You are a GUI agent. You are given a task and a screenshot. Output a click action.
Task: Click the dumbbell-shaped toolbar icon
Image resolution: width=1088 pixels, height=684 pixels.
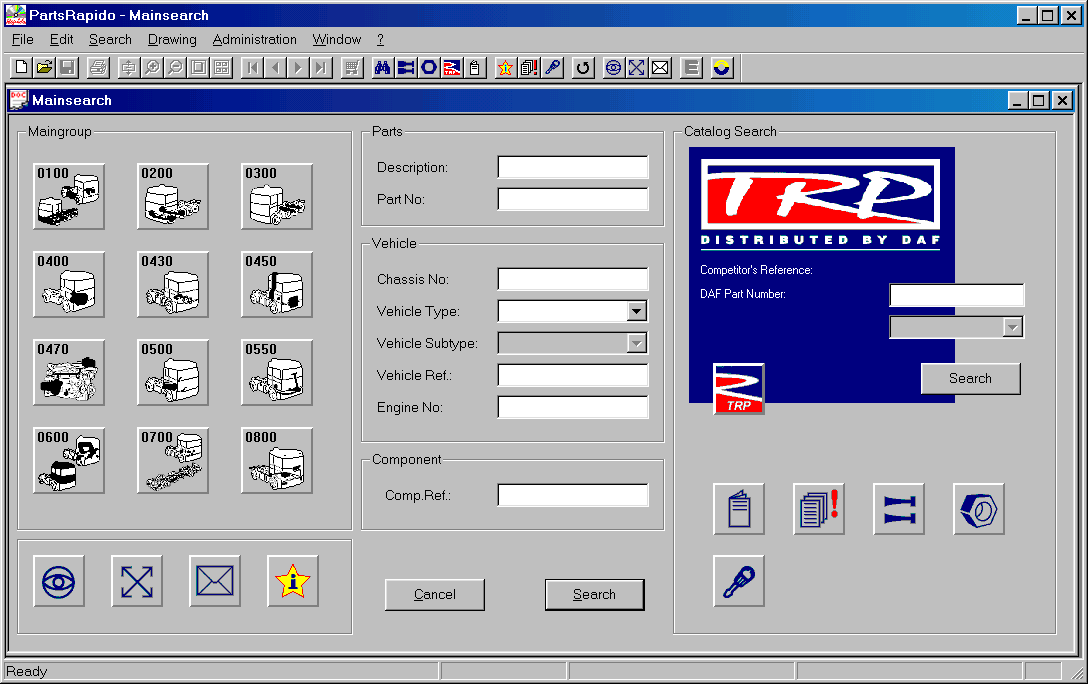tap(406, 67)
